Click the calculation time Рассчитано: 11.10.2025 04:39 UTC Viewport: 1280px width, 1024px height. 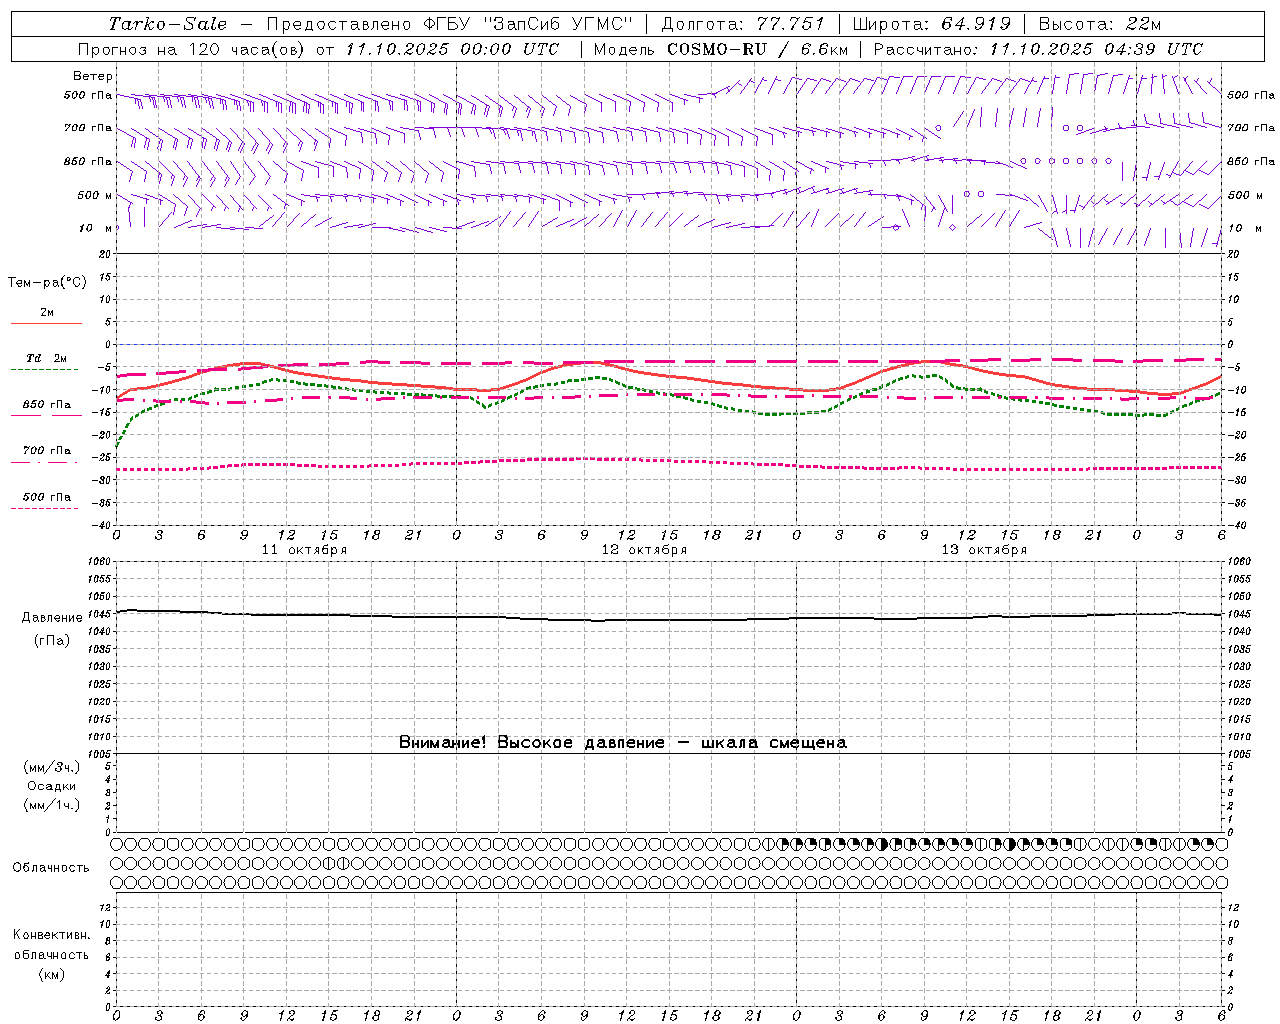[1038, 49]
